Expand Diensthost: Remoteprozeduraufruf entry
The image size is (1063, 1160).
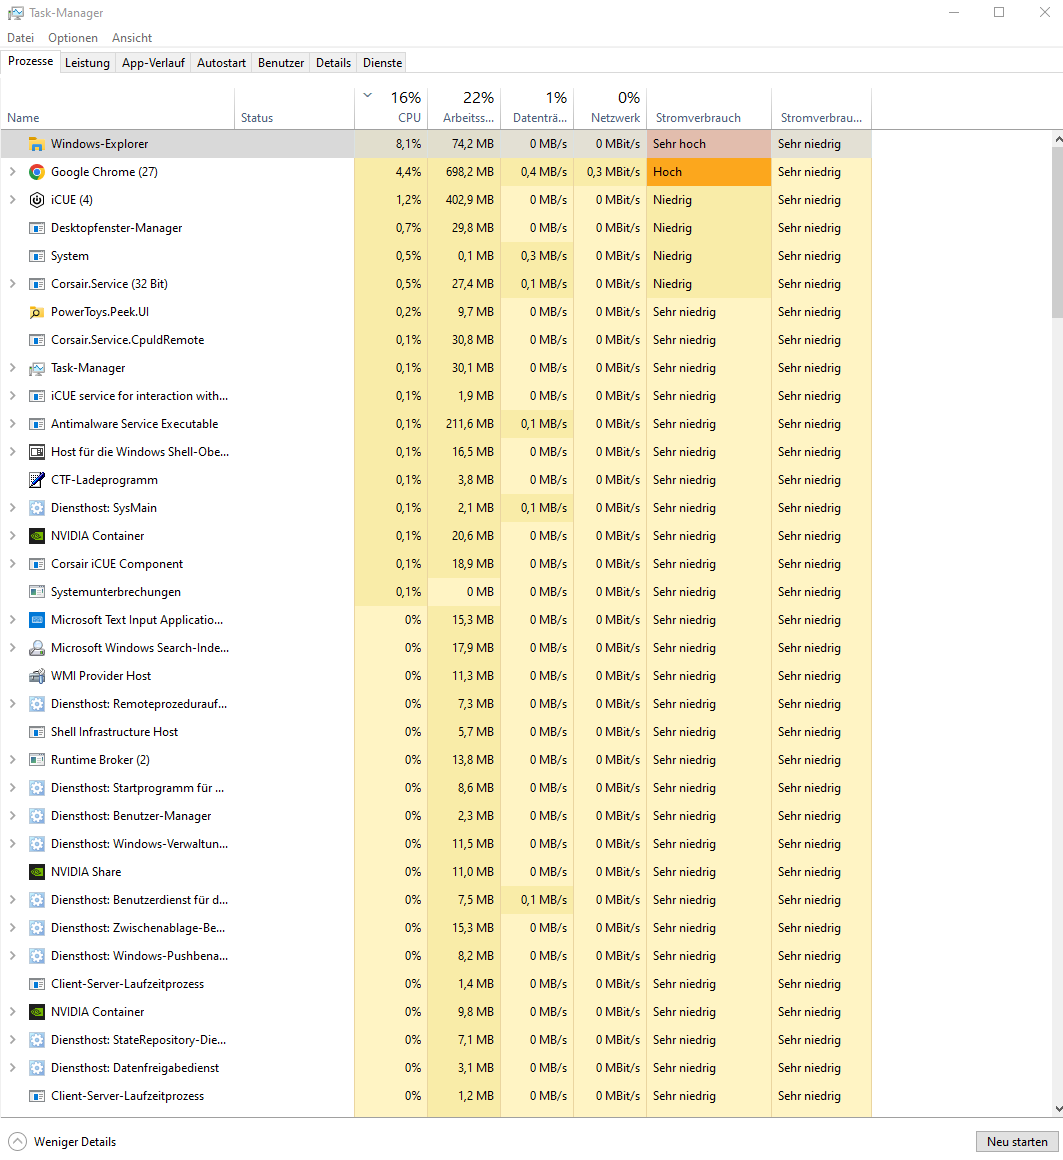coord(13,704)
